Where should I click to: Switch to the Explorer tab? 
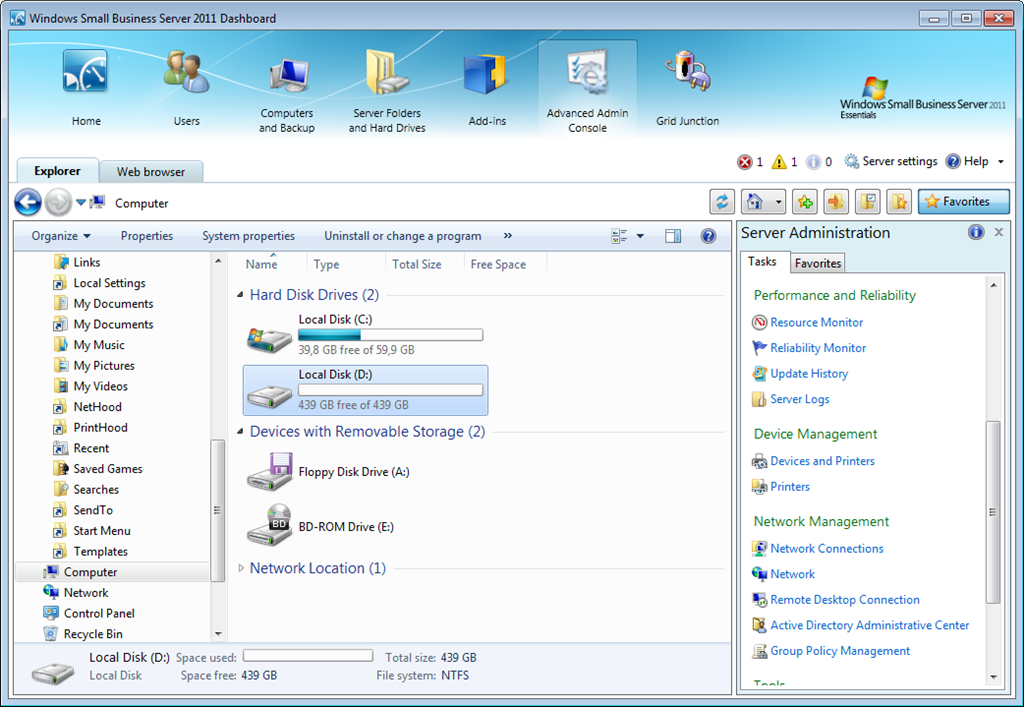point(57,171)
